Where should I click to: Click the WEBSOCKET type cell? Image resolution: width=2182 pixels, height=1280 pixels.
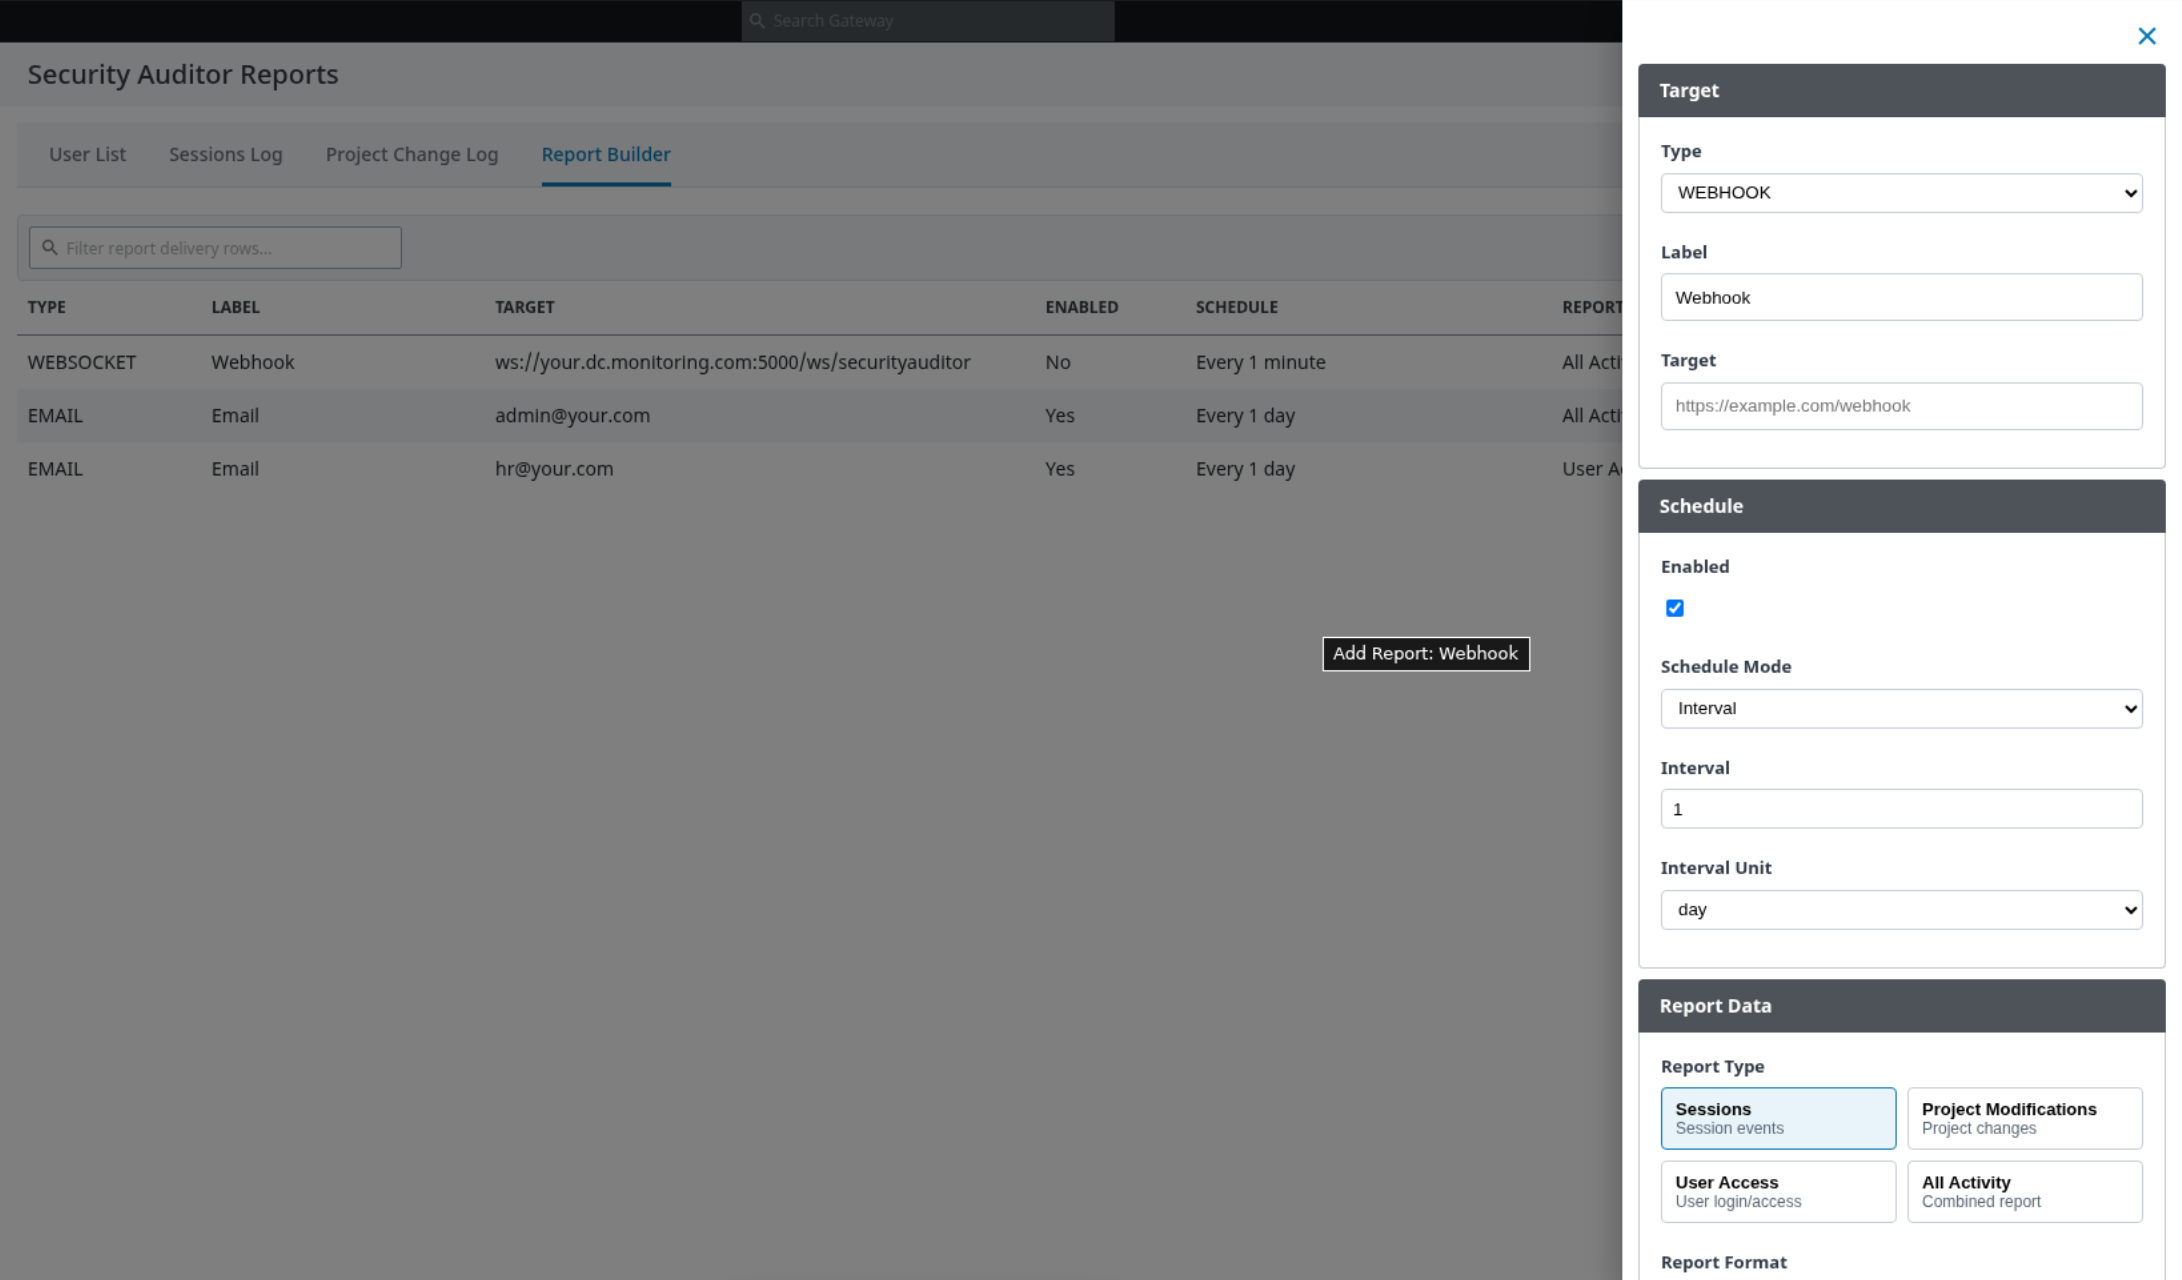click(81, 362)
